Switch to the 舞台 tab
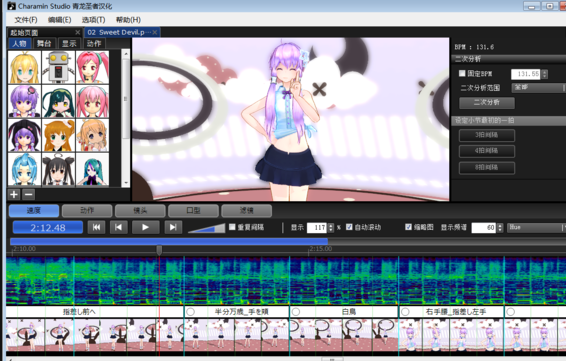 tap(44, 44)
